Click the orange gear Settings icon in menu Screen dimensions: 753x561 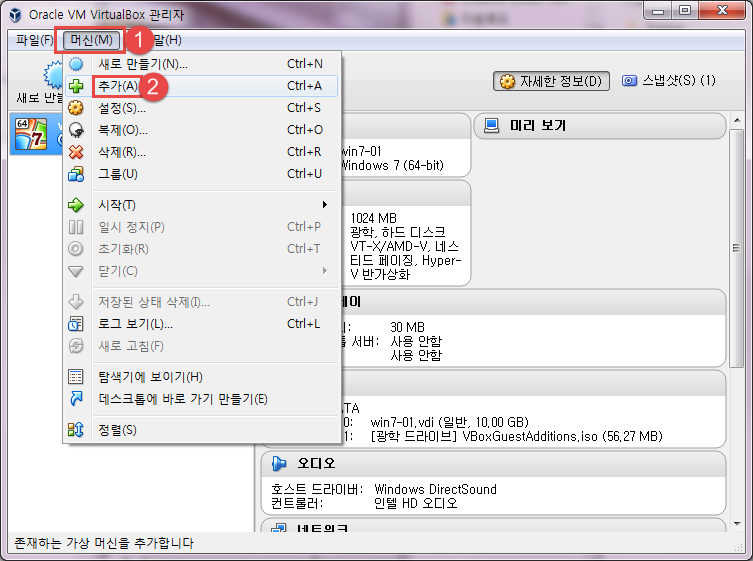click(76, 108)
